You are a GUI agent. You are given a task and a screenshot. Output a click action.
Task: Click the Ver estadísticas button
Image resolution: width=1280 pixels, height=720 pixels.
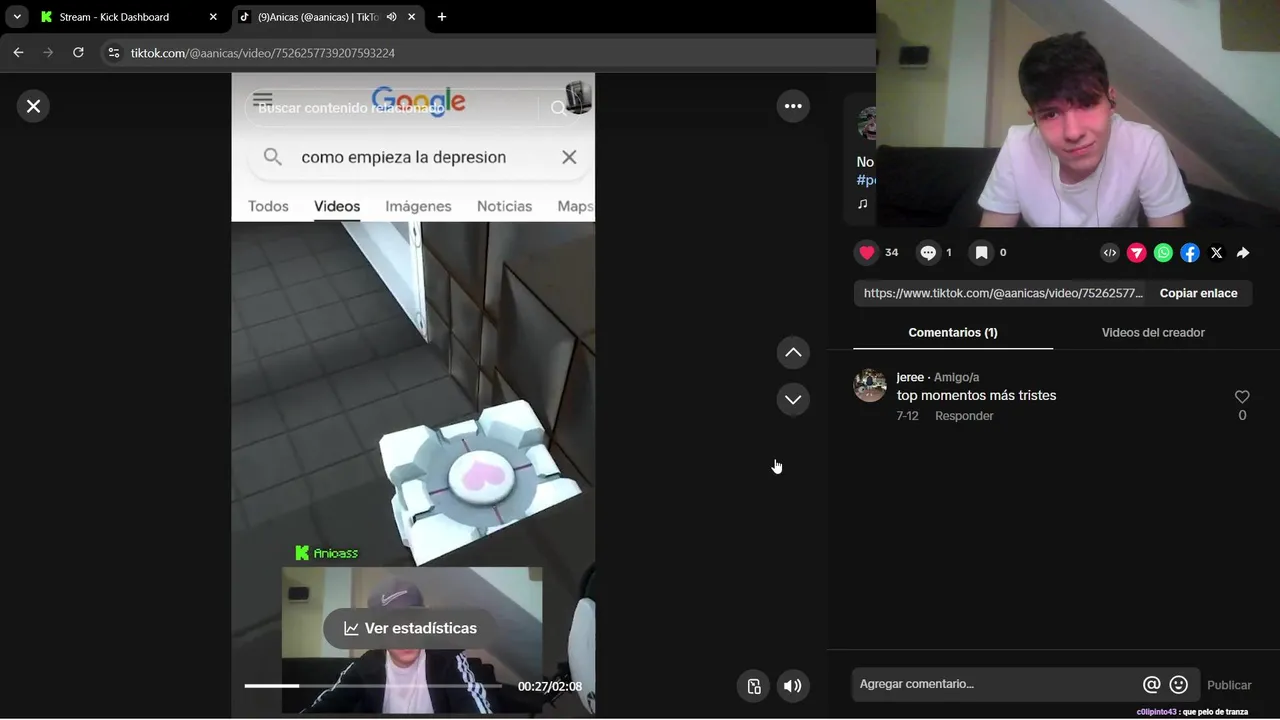pyautogui.click(x=410, y=628)
